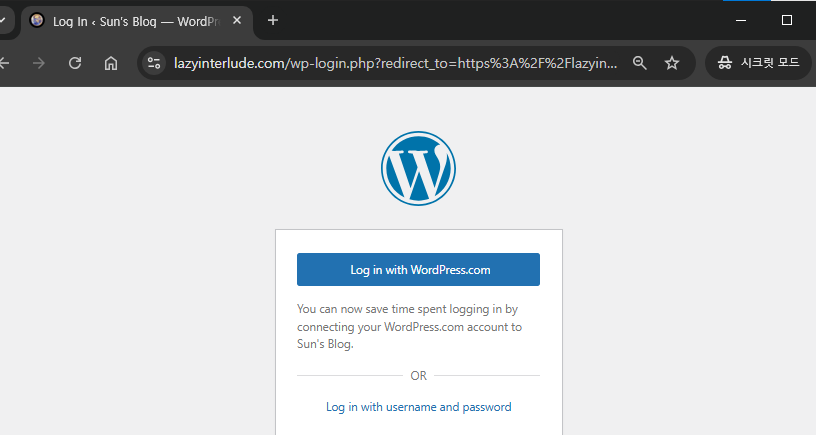Click the incognito mode (시크릿 모드) indicator
The image size is (816, 435).
point(759,63)
